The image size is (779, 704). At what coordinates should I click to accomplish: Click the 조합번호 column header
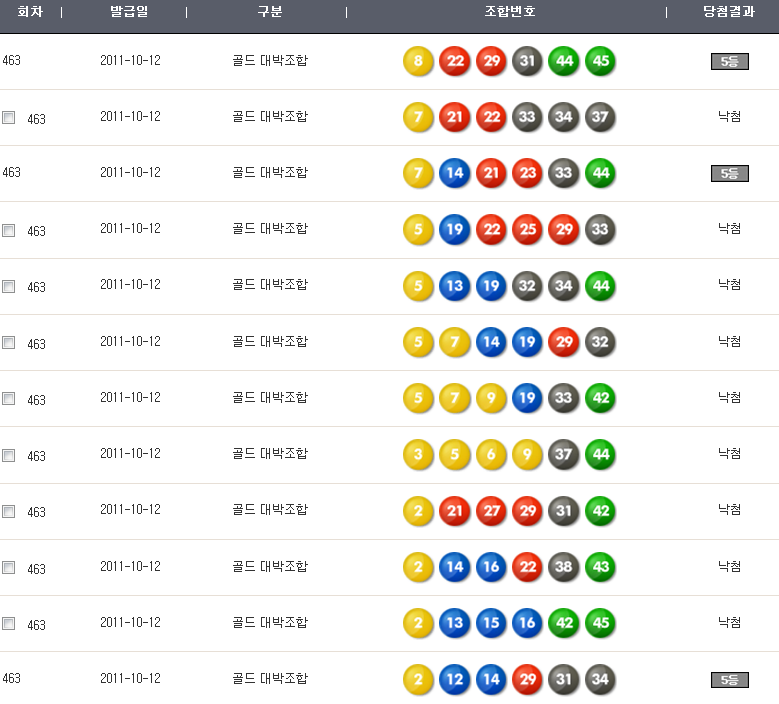tap(509, 12)
